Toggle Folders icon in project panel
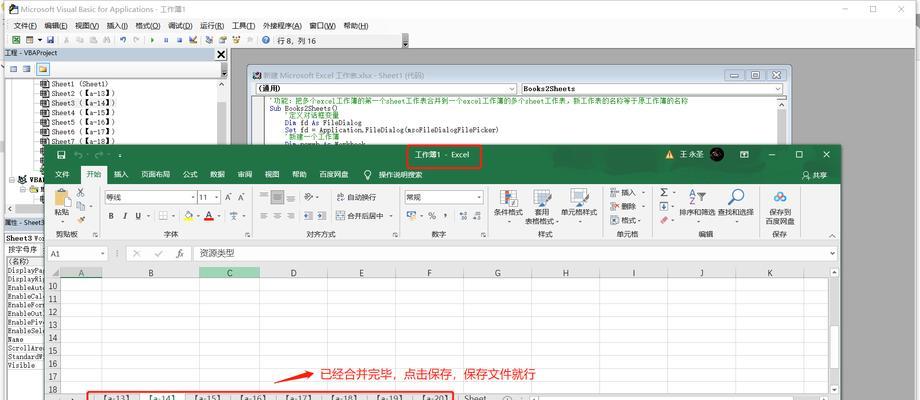The height and width of the screenshot is (400, 920). (43, 69)
